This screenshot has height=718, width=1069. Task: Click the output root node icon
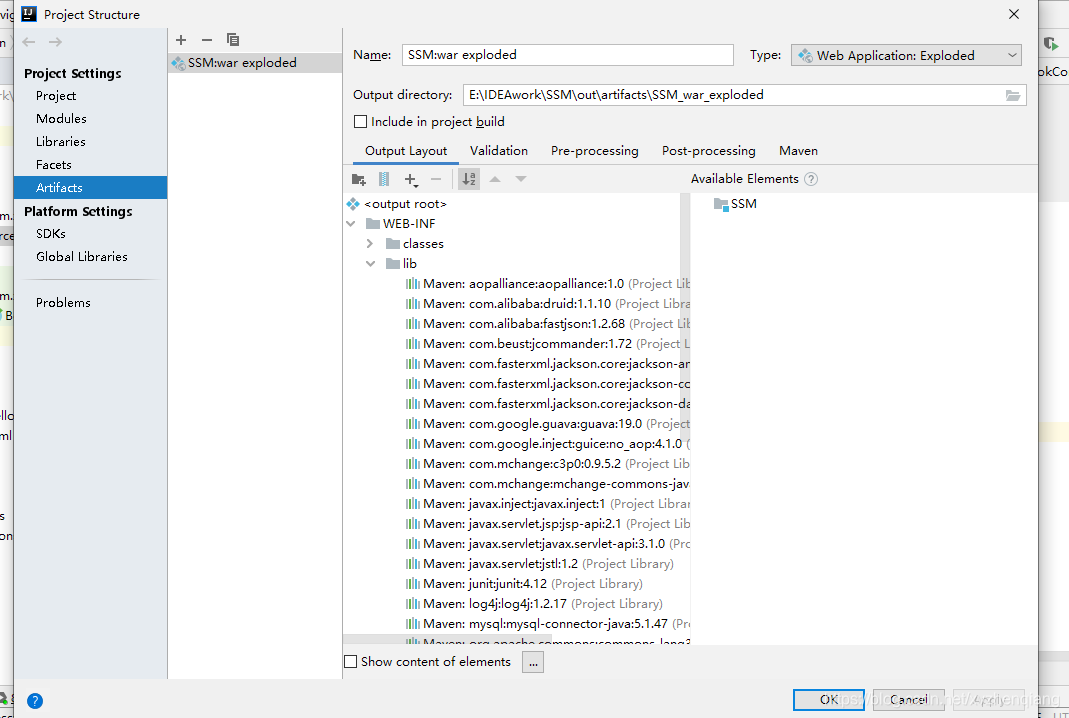click(x=352, y=204)
